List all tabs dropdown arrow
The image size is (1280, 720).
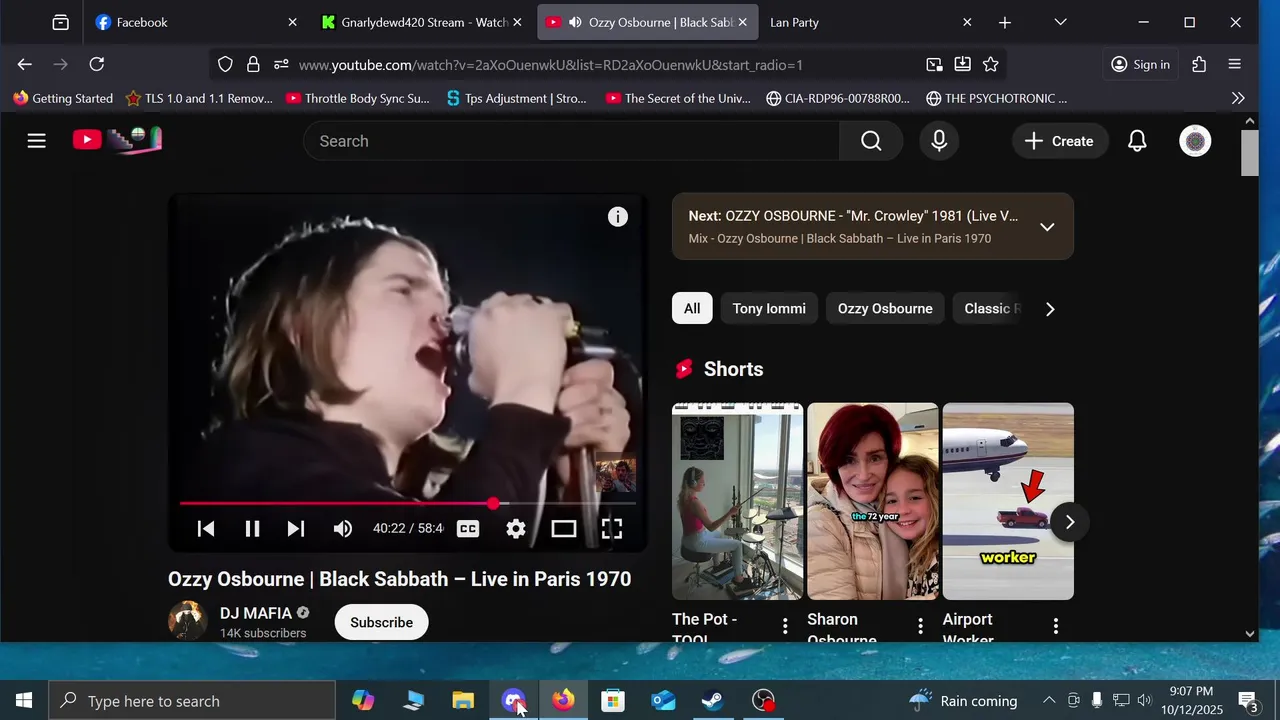click(1061, 22)
